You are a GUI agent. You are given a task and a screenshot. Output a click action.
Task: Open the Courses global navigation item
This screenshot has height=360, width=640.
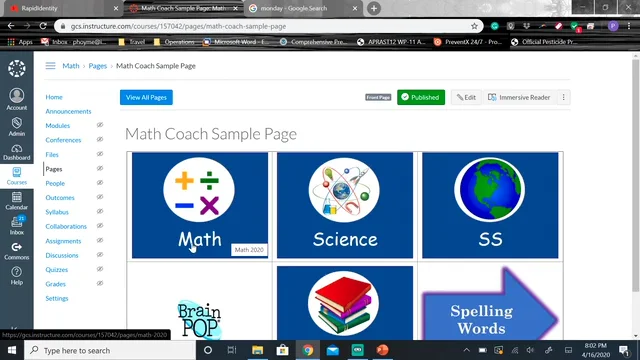click(x=17, y=176)
